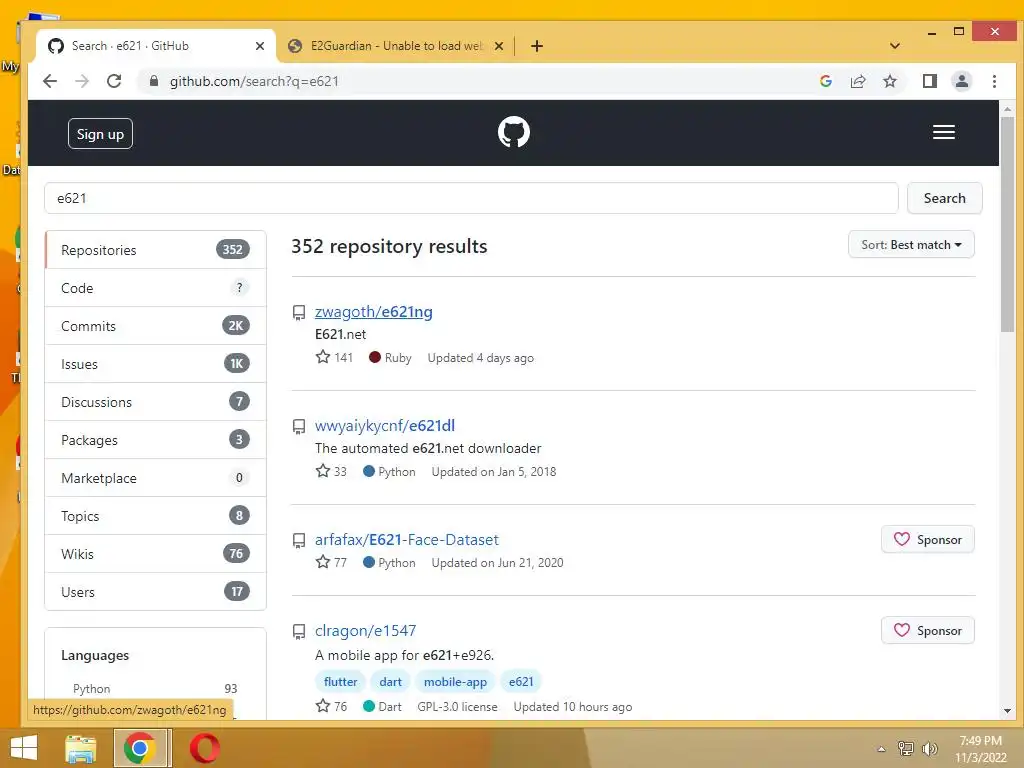Close the Search e621 GitHub tab
1024x768 pixels.
click(260, 46)
